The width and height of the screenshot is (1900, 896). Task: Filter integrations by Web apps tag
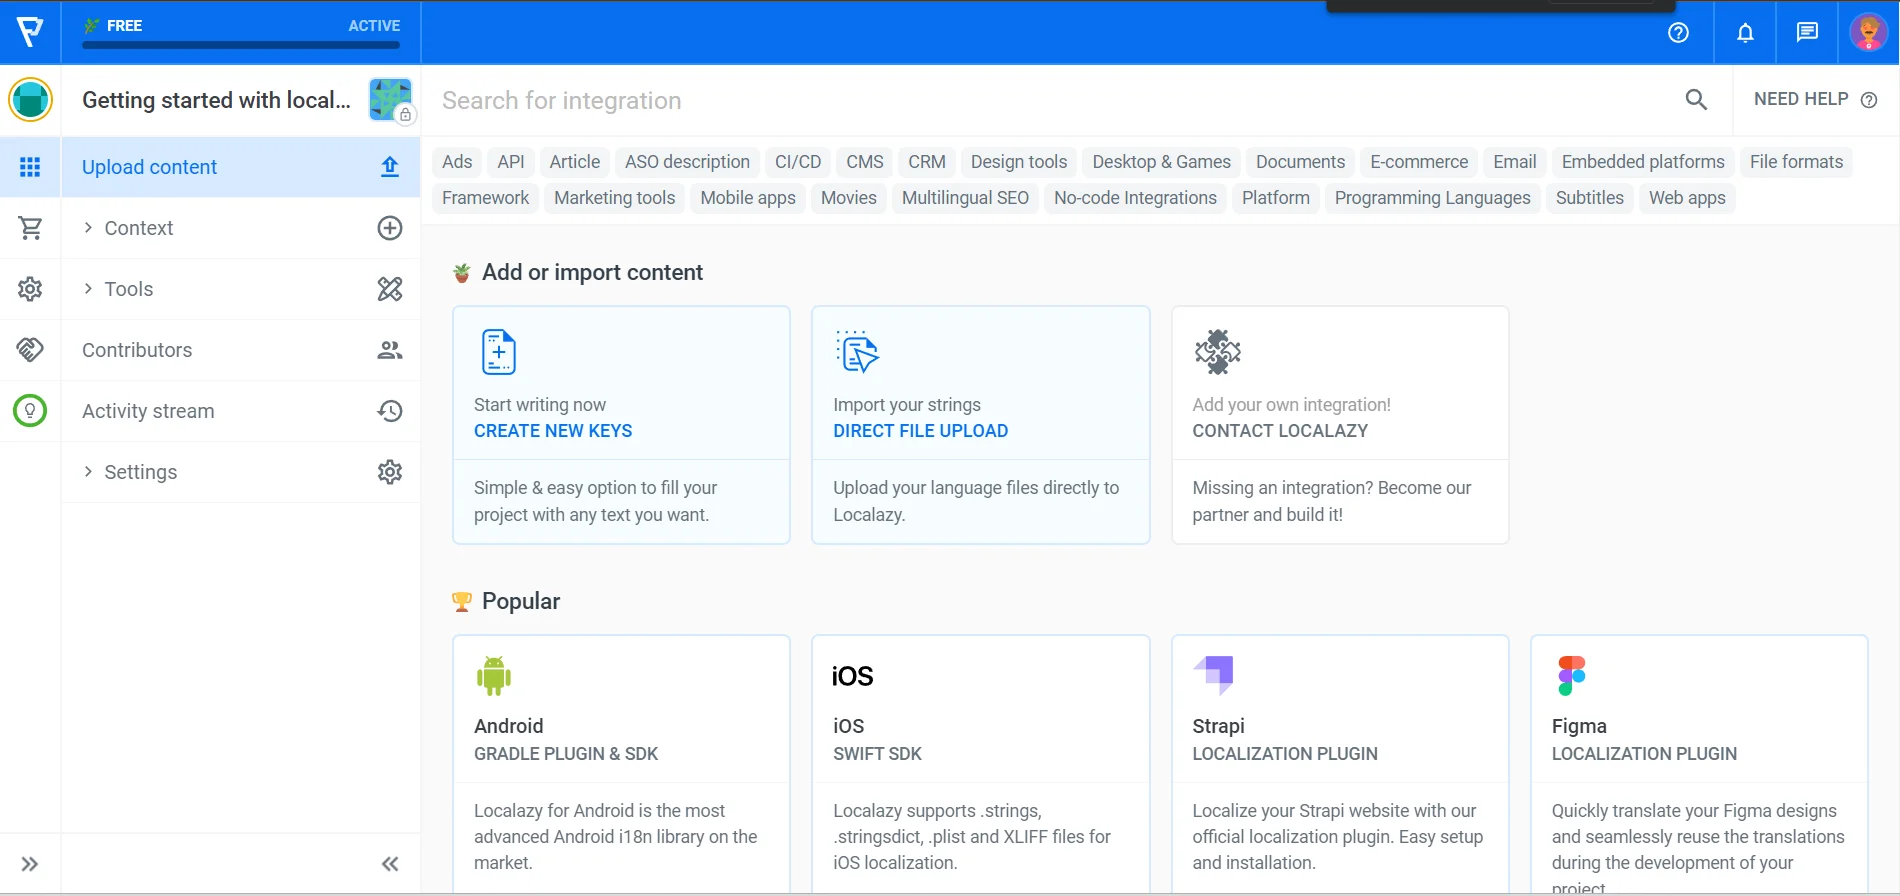click(1687, 198)
